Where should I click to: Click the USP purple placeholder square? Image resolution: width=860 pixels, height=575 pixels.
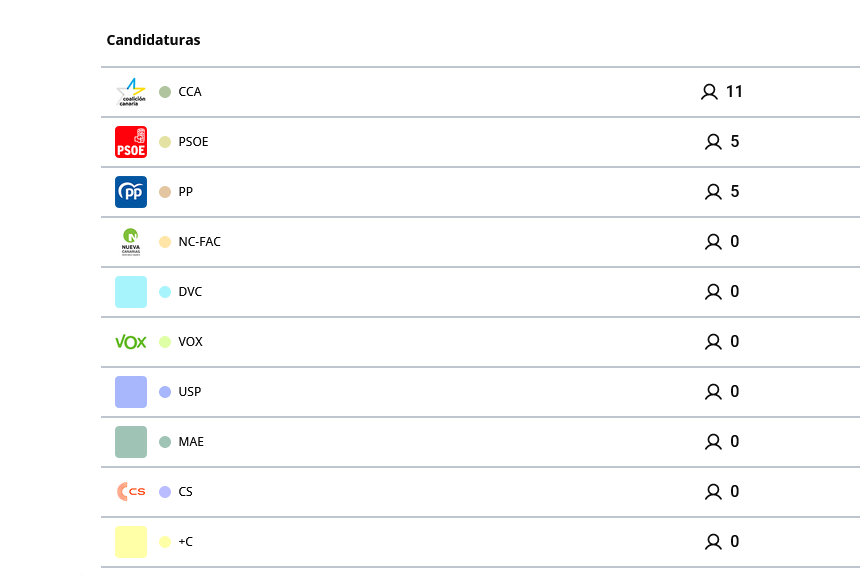tap(131, 392)
